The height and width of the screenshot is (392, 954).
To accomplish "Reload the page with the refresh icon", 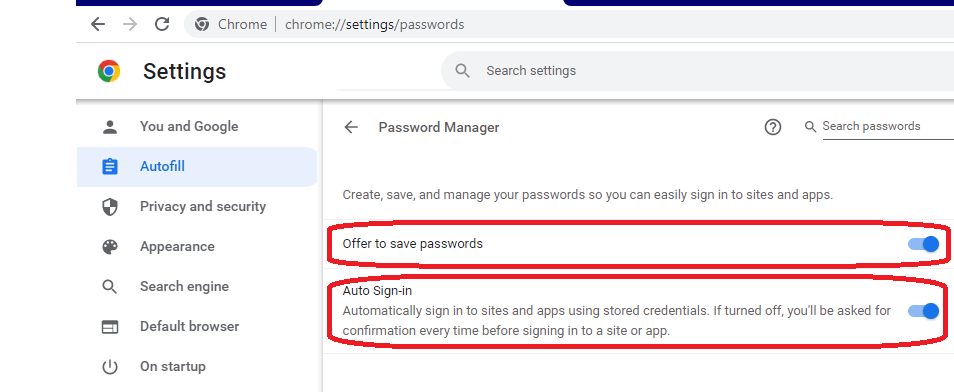I will tap(162, 24).
